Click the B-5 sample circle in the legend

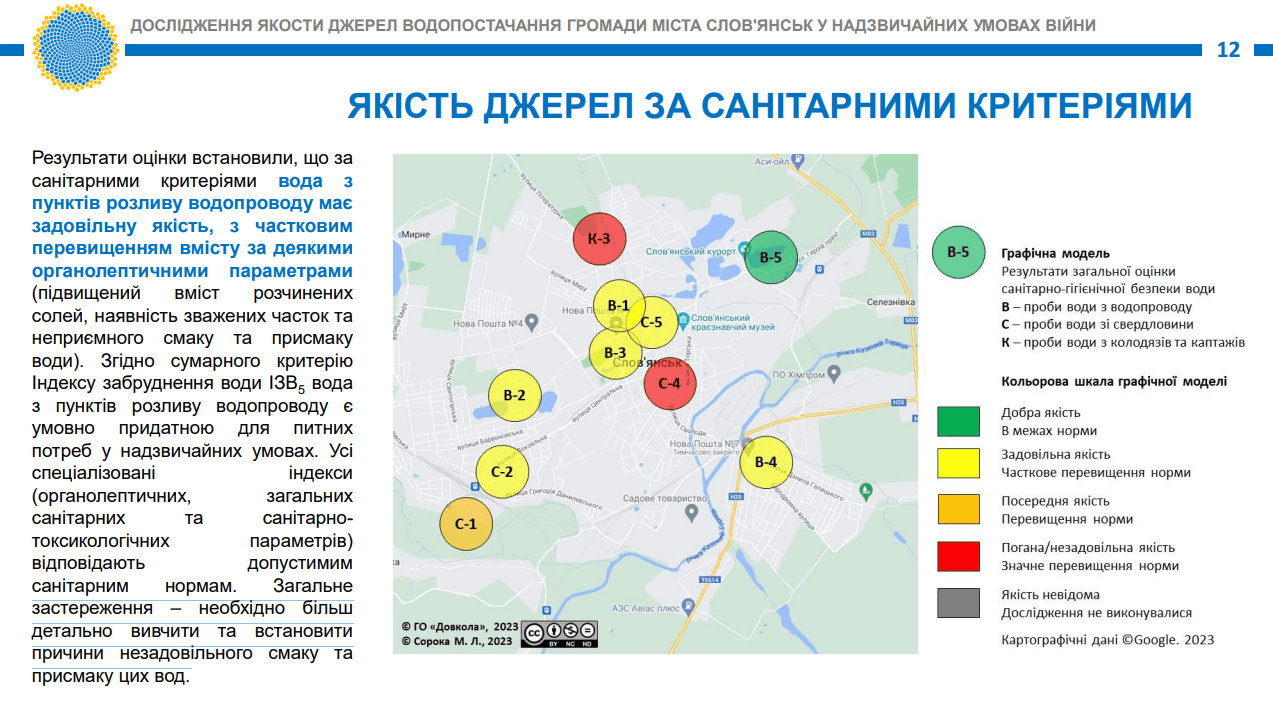(958, 252)
